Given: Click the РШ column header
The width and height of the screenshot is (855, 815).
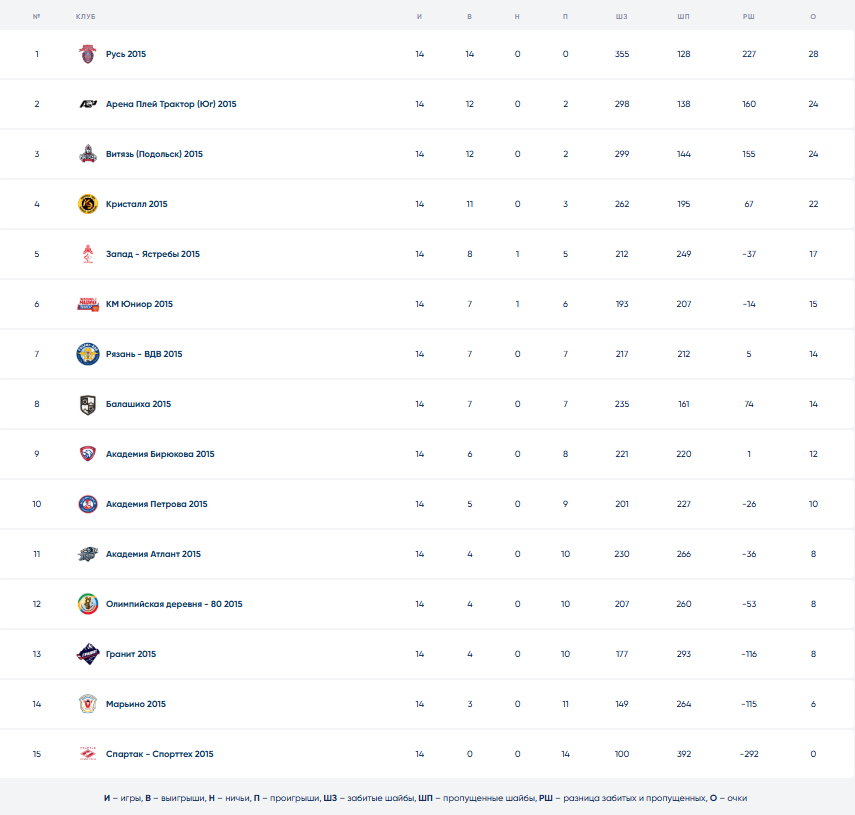Looking at the screenshot, I should pos(749,17).
